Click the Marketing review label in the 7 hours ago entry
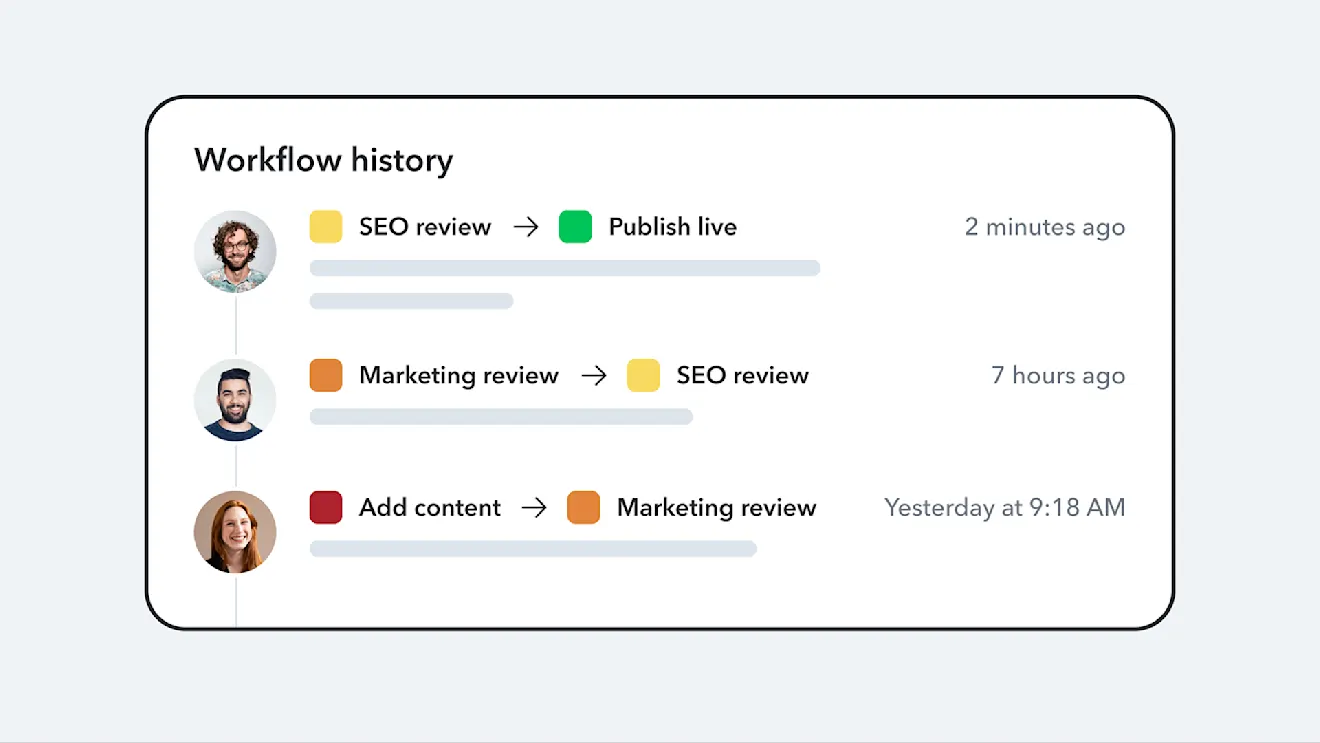This screenshot has width=1320, height=743. click(x=458, y=375)
